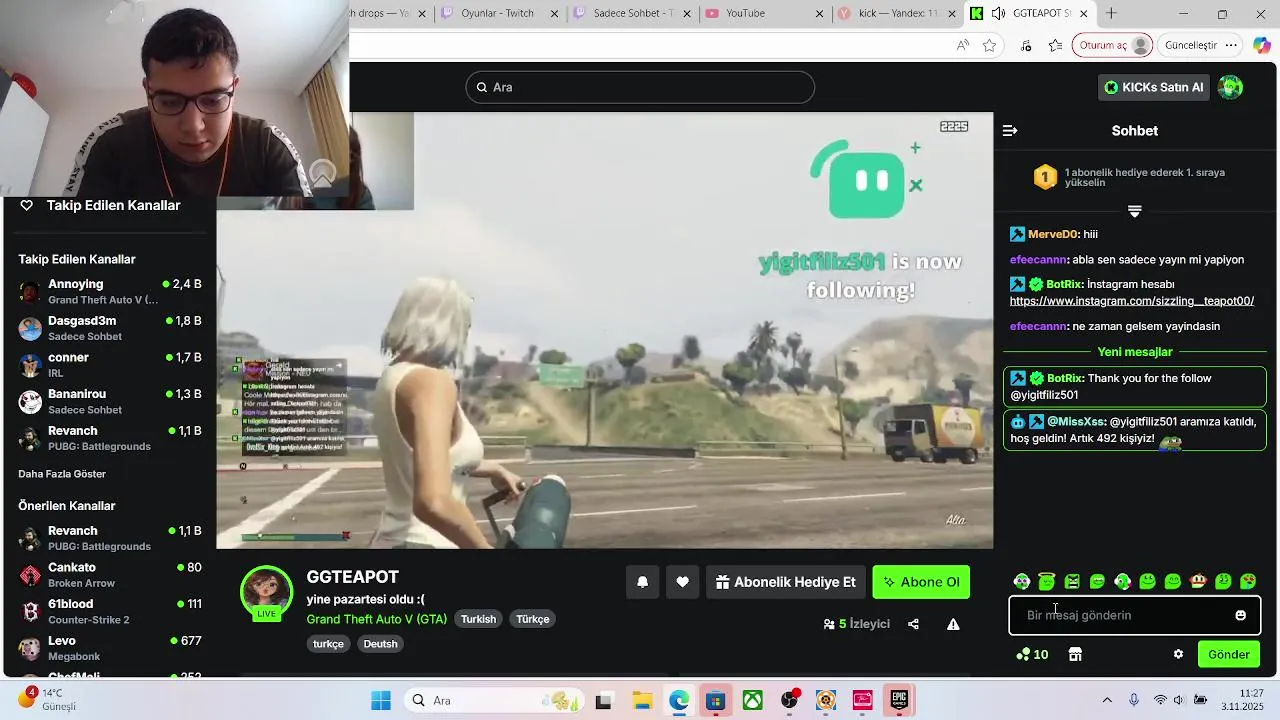This screenshot has width=1280, height=720.
Task: Collapse the chat panel with the arrow icon
Action: (x=1010, y=131)
